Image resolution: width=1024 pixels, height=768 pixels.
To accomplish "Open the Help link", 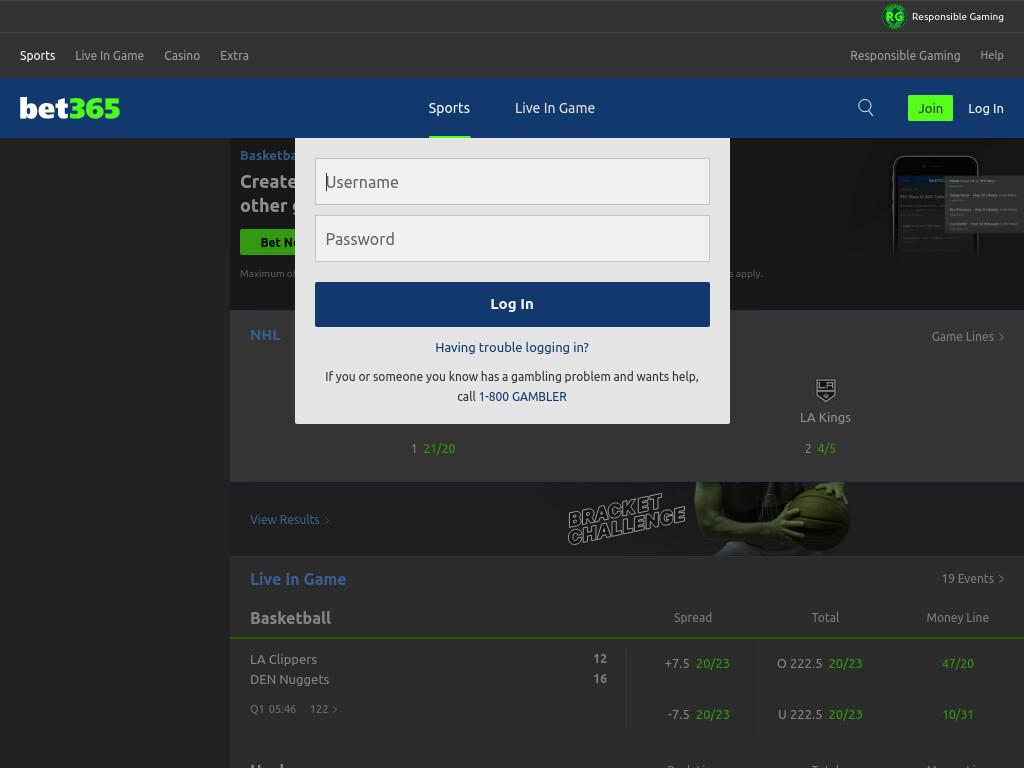I will pyautogui.click(x=991, y=56).
